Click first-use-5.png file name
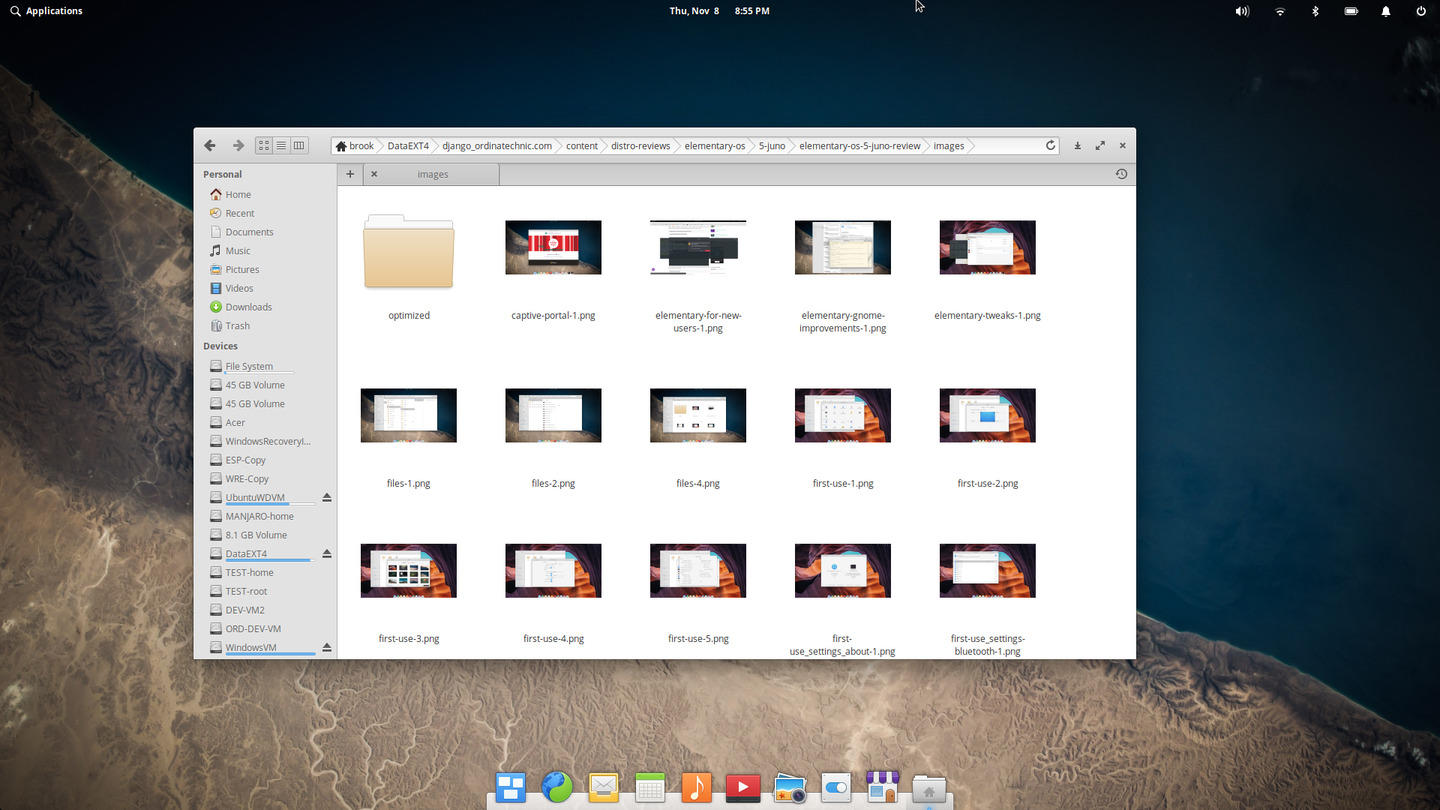Viewport: 1440px width, 810px height. (x=698, y=638)
